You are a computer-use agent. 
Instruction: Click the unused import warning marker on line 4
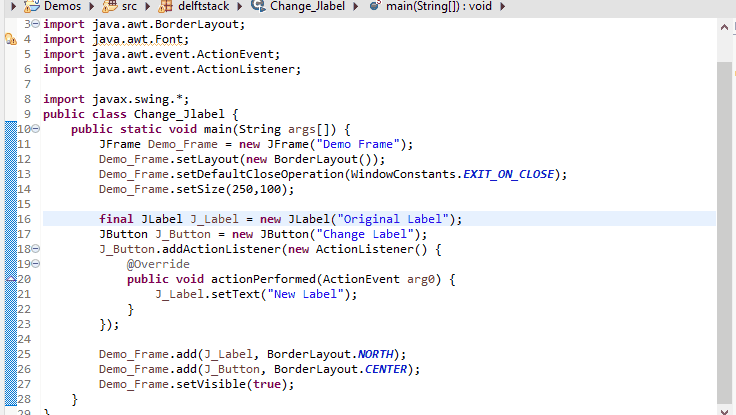[x=10, y=39]
